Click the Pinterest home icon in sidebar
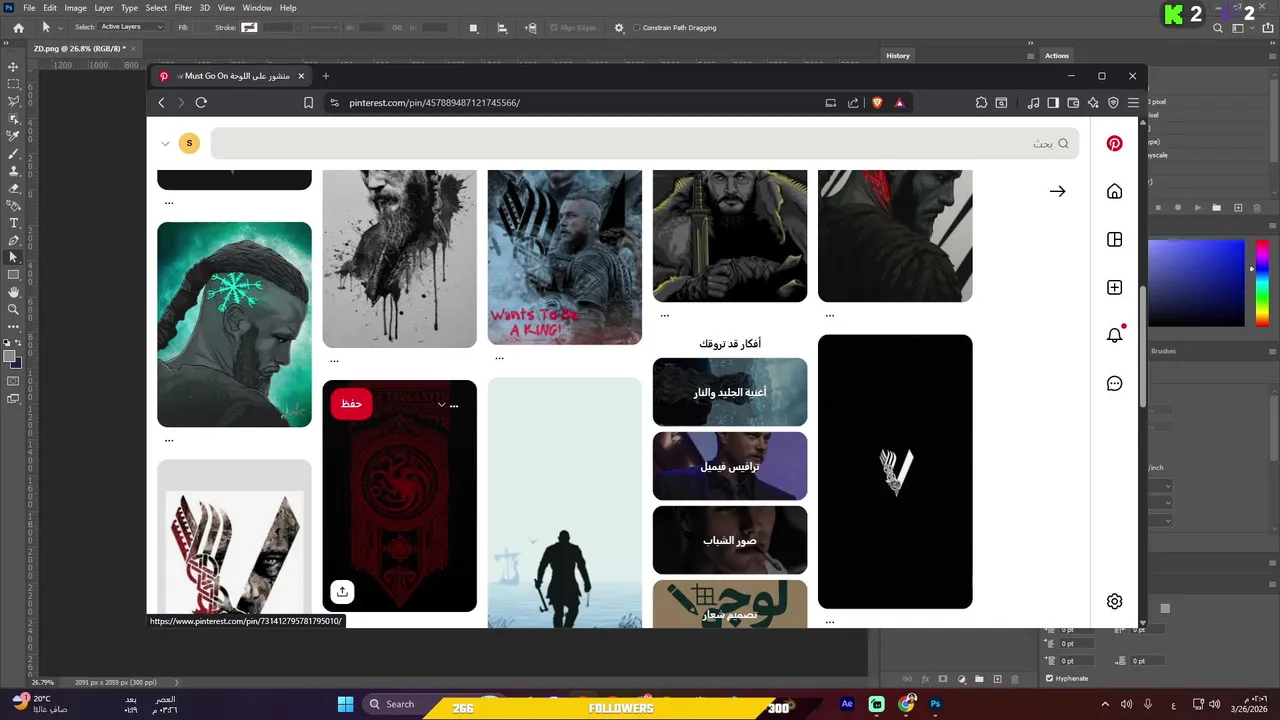The width and height of the screenshot is (1280, 720). (1114, 191)
